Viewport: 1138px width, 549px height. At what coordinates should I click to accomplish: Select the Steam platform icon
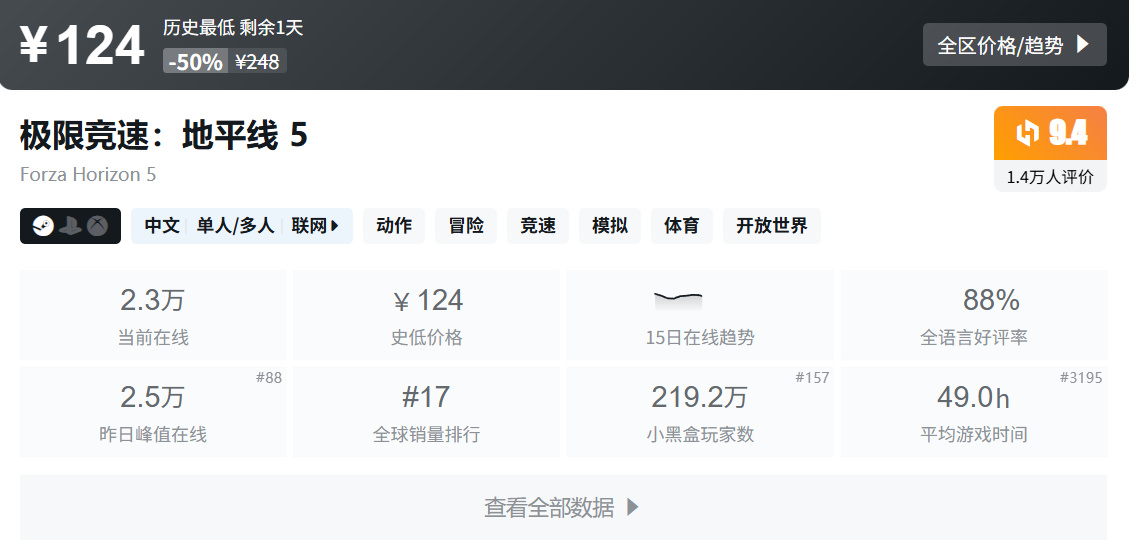tap(42, 226)
